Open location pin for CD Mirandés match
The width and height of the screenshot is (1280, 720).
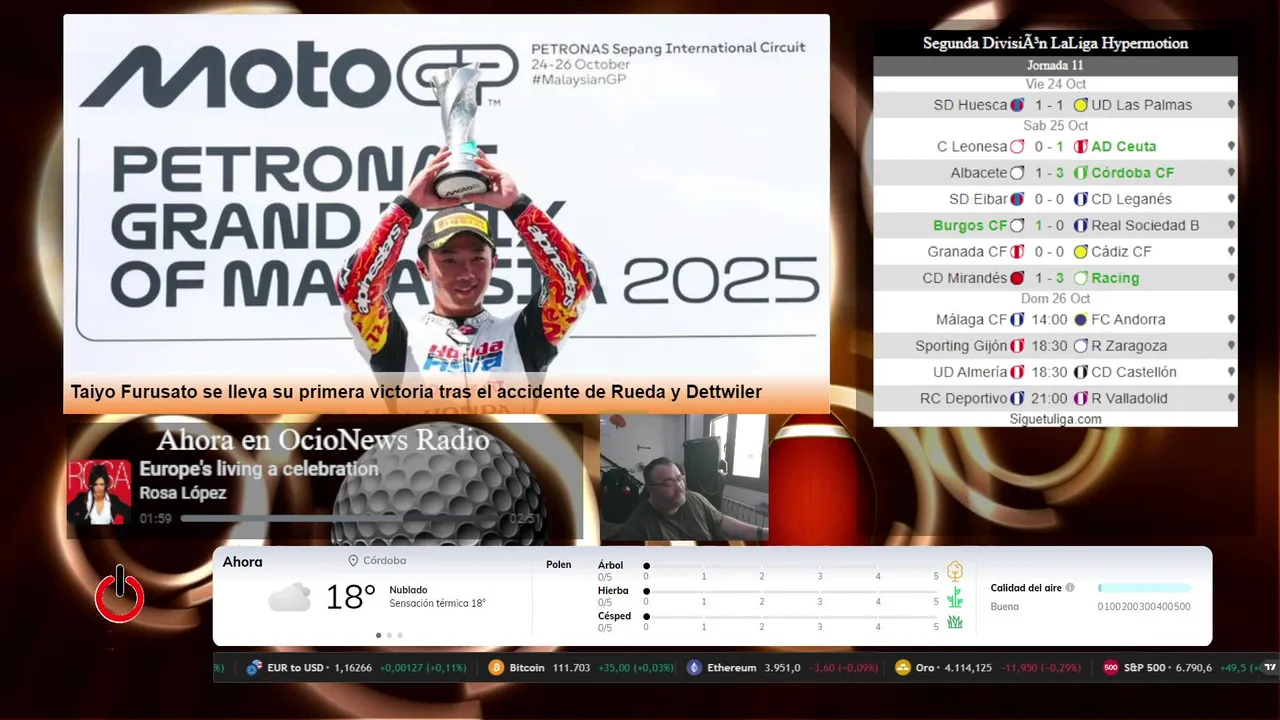pos(1231,278)
